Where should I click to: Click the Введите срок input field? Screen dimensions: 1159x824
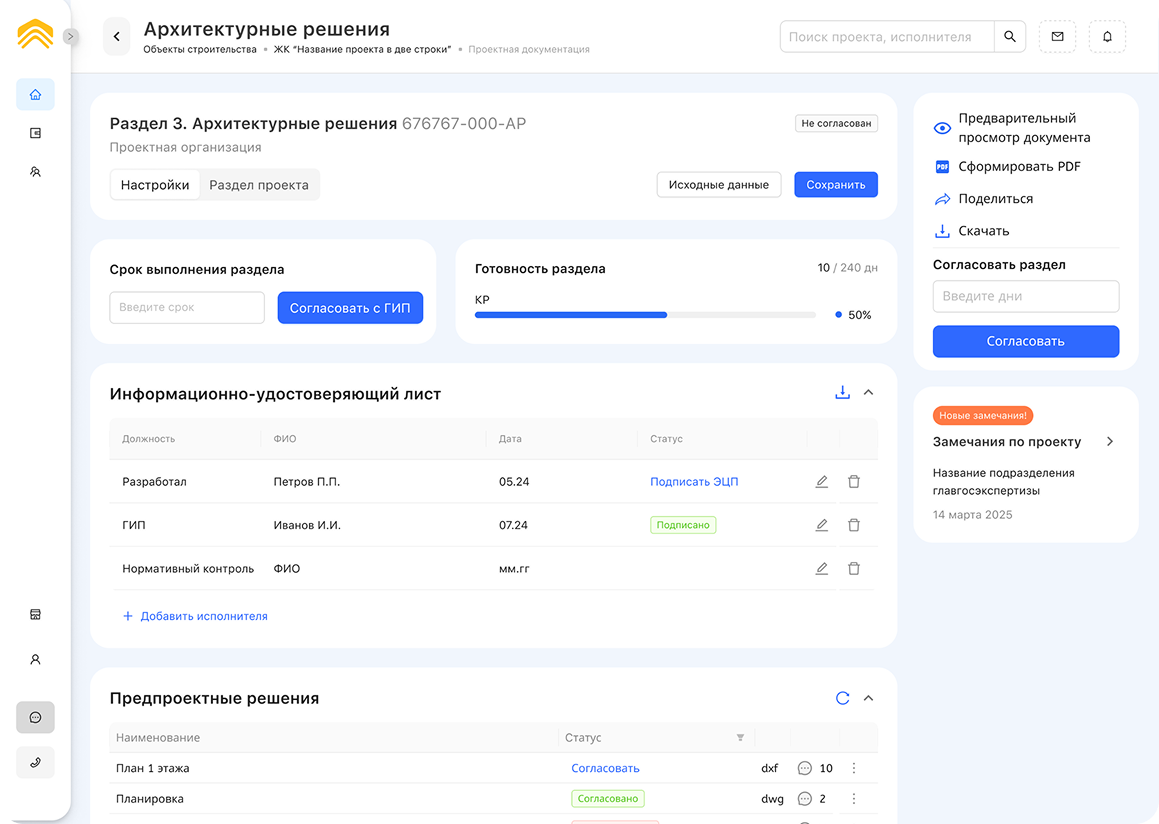[x=187, y=308]
